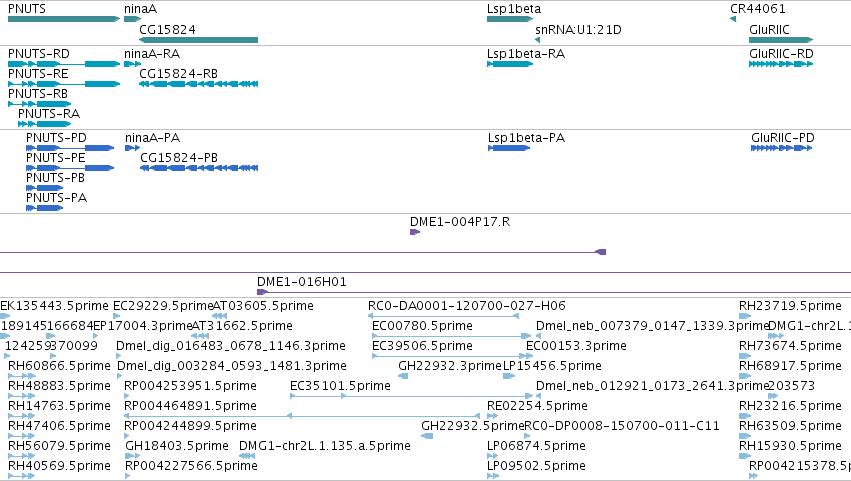Click the Lsp1beta-PA protein label
Image resolution: width=851 pixels, height=481 pixels.
[x=526, y=138]
